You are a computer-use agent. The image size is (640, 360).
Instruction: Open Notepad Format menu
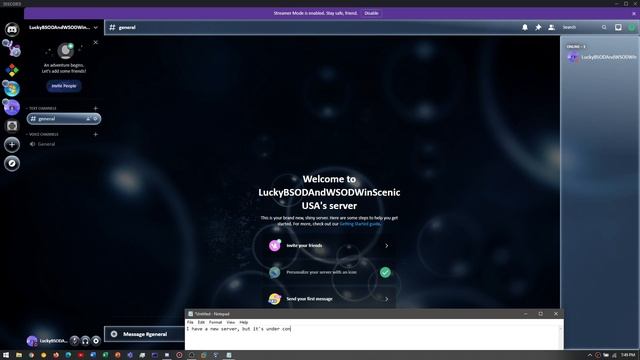click(216, 322)
